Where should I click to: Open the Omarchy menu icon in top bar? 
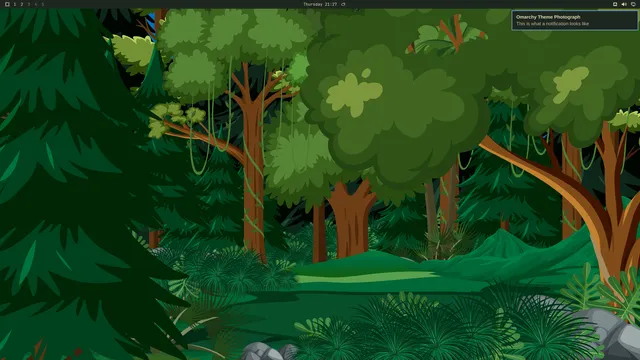(x=7, y=4)
